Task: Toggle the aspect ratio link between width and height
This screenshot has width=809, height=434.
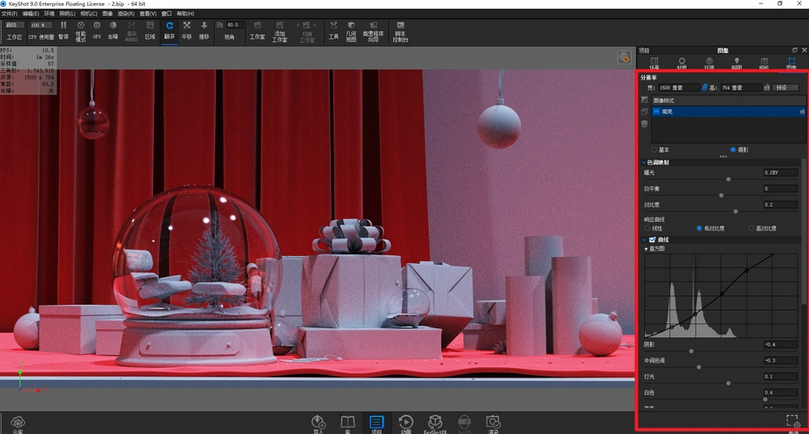Action: pos(703,88)
